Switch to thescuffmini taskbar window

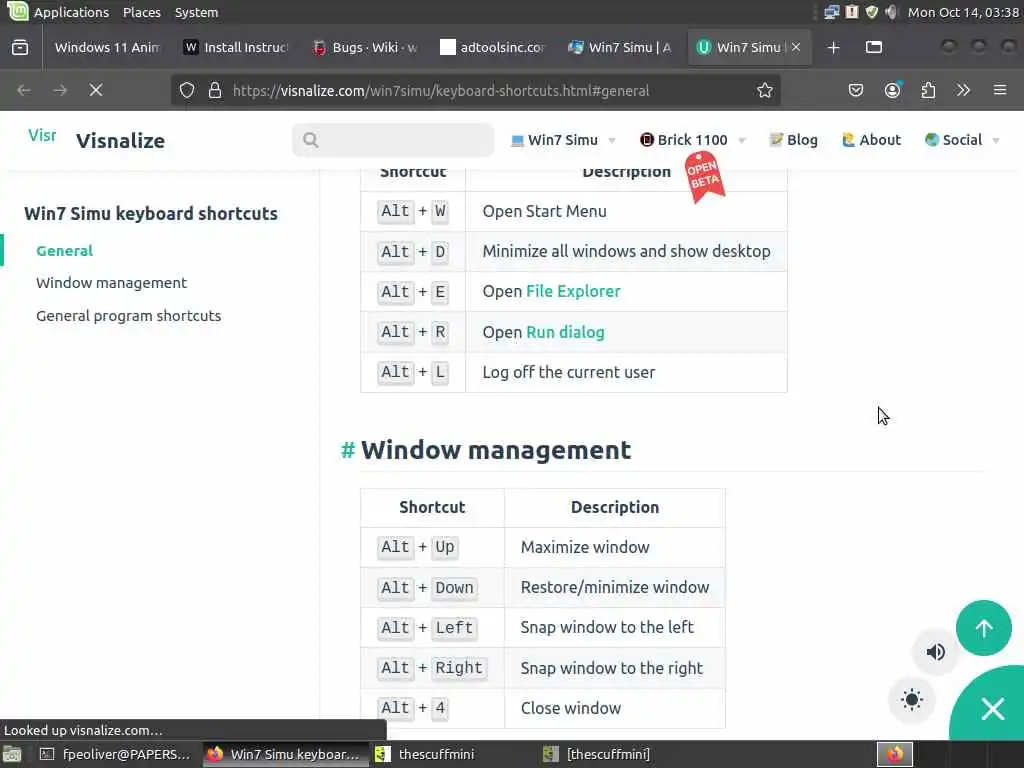pos(452,754)
